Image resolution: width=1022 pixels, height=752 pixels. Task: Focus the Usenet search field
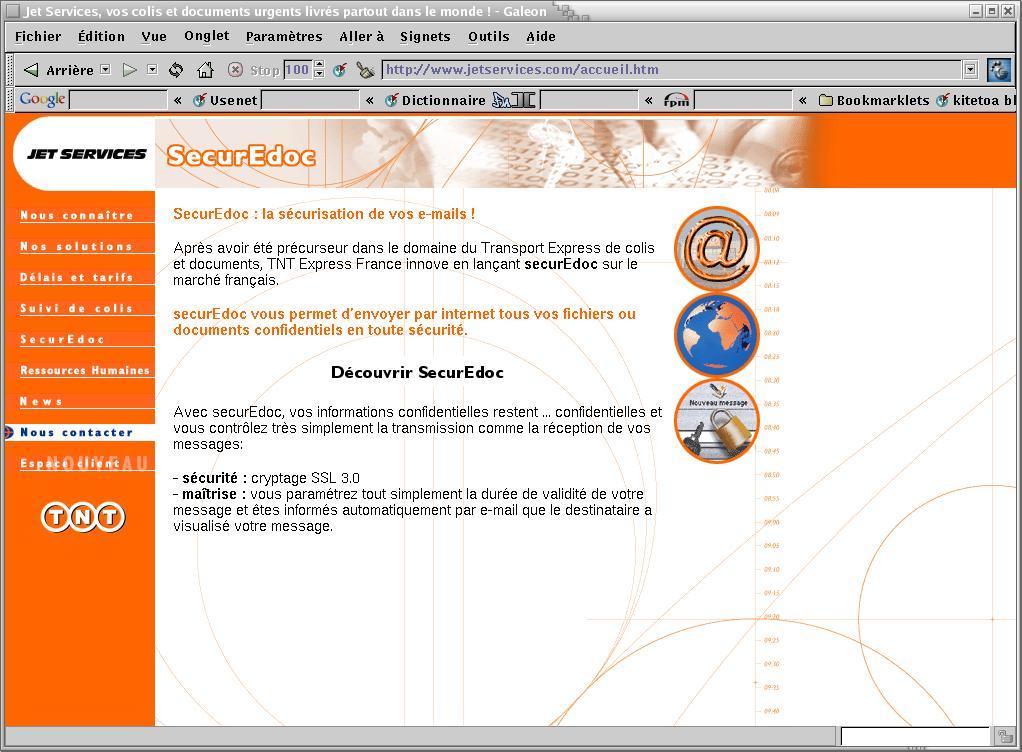310,100
